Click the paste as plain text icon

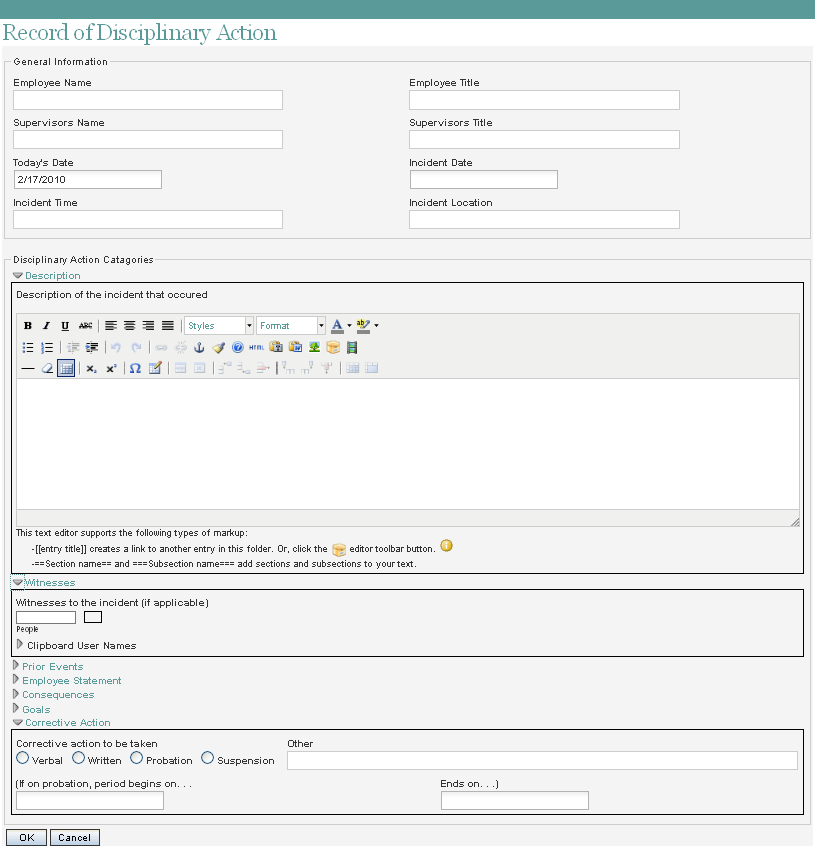click(x=276, y=347)
